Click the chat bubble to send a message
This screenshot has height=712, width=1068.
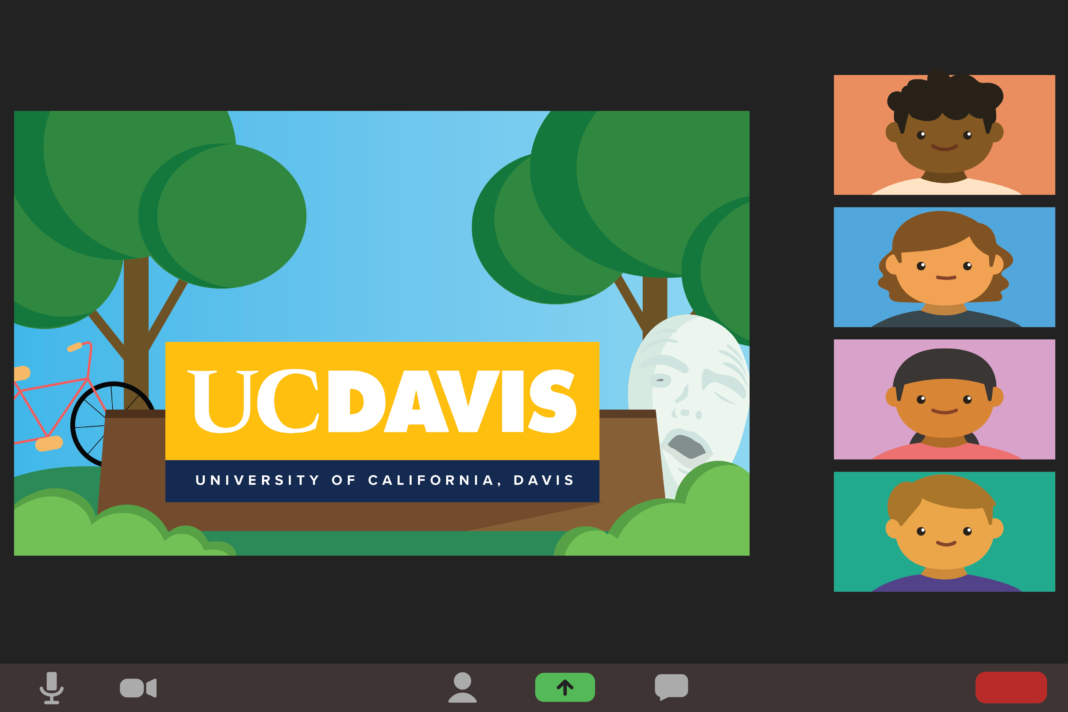672,686
